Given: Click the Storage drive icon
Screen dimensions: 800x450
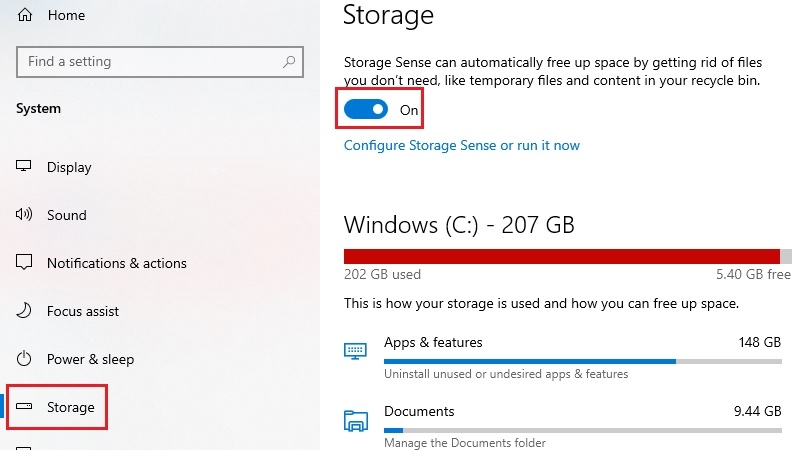Looking at the screenshot, I should click(23, 407).
